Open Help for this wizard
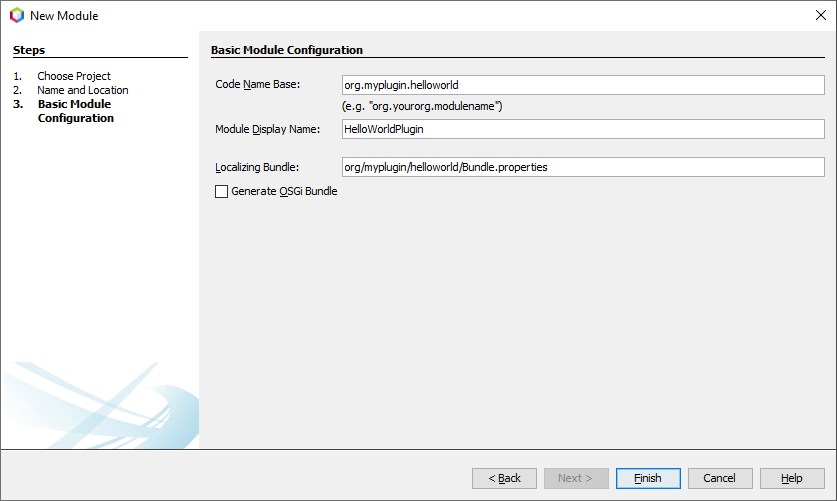 click(792, 478)
